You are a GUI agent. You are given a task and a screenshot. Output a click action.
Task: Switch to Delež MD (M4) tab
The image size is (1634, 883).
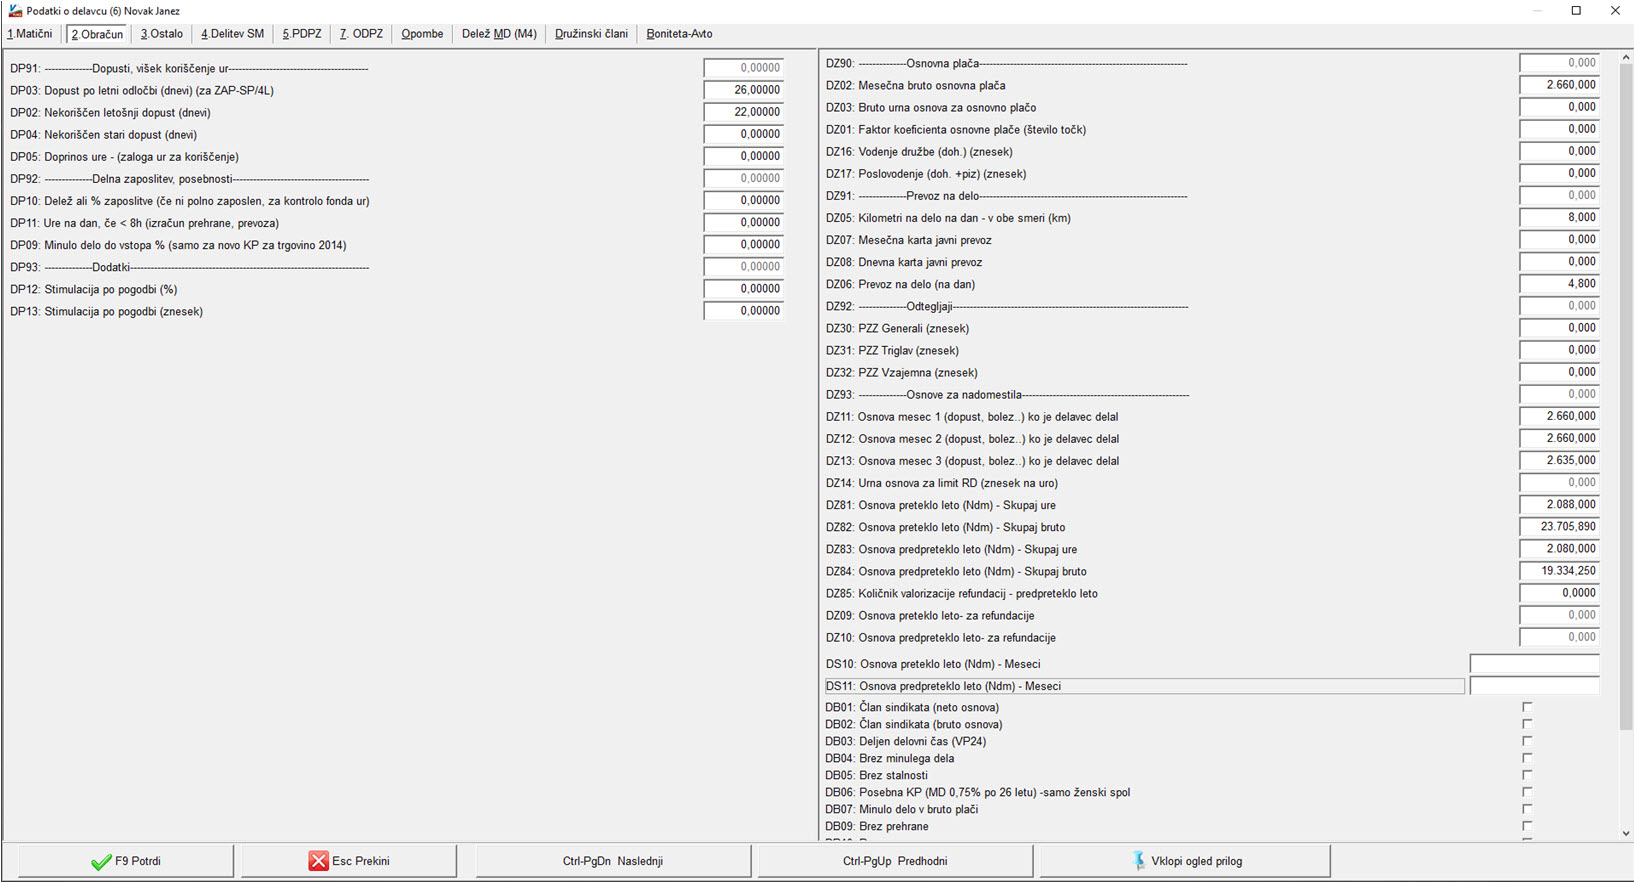499,34
